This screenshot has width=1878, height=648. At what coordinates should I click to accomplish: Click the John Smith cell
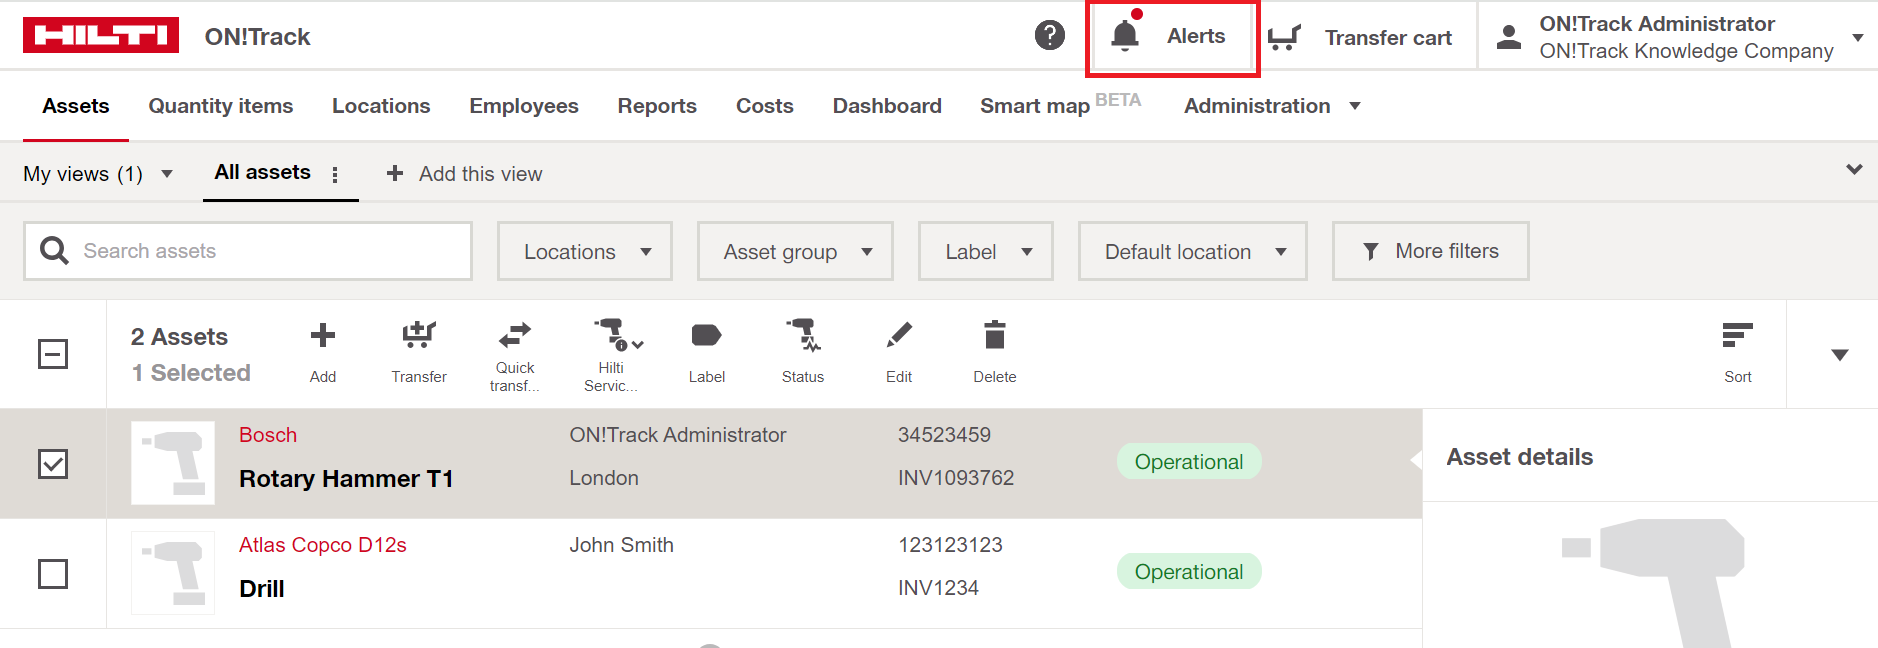click(622, 545)
